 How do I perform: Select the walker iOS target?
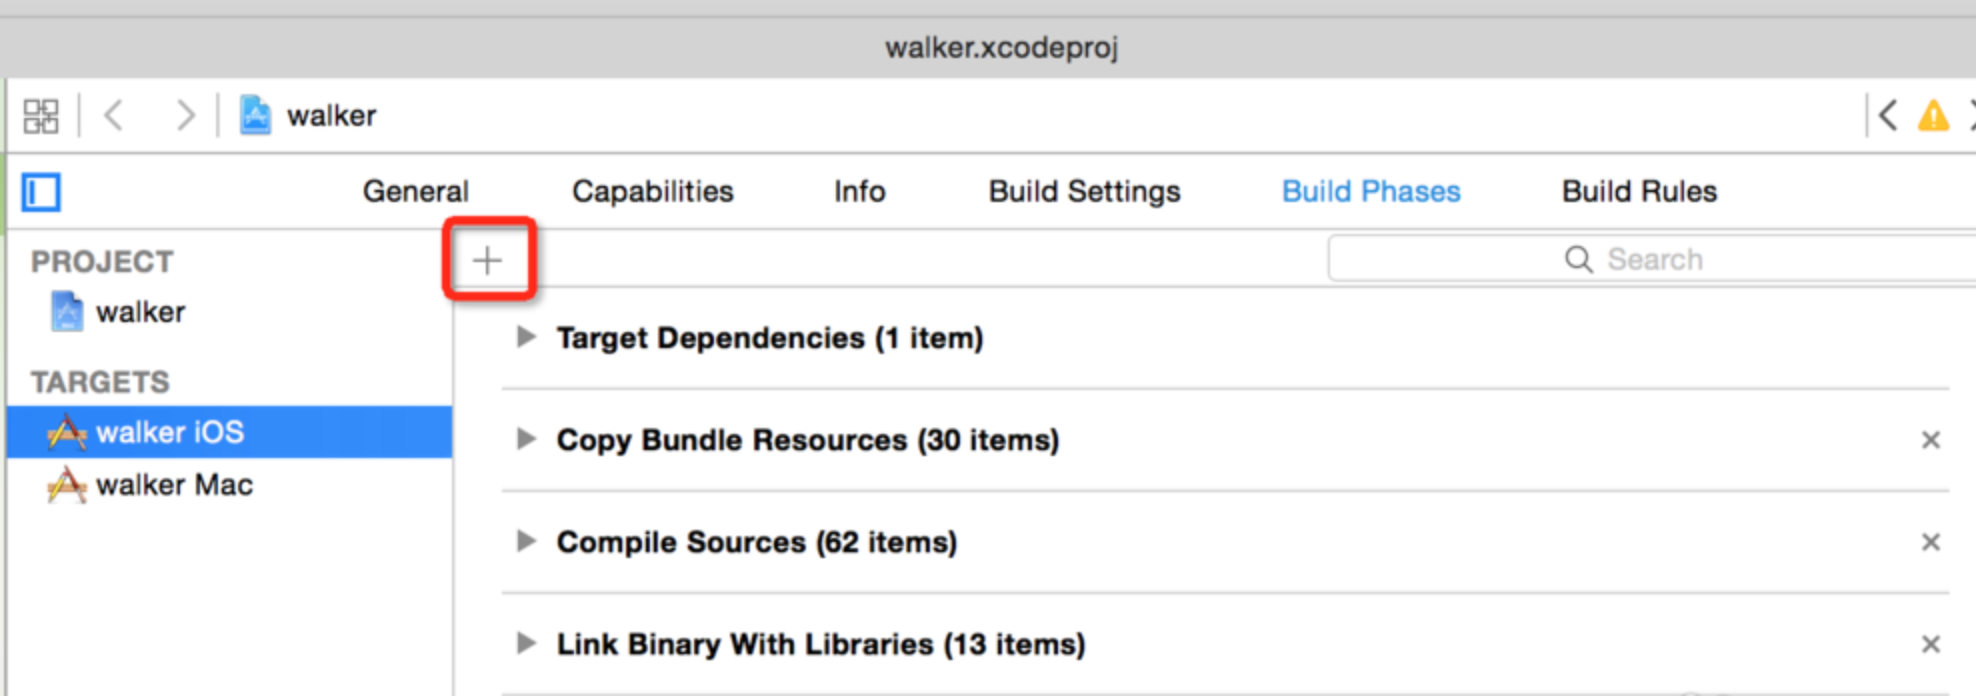(x=229, y=432)
